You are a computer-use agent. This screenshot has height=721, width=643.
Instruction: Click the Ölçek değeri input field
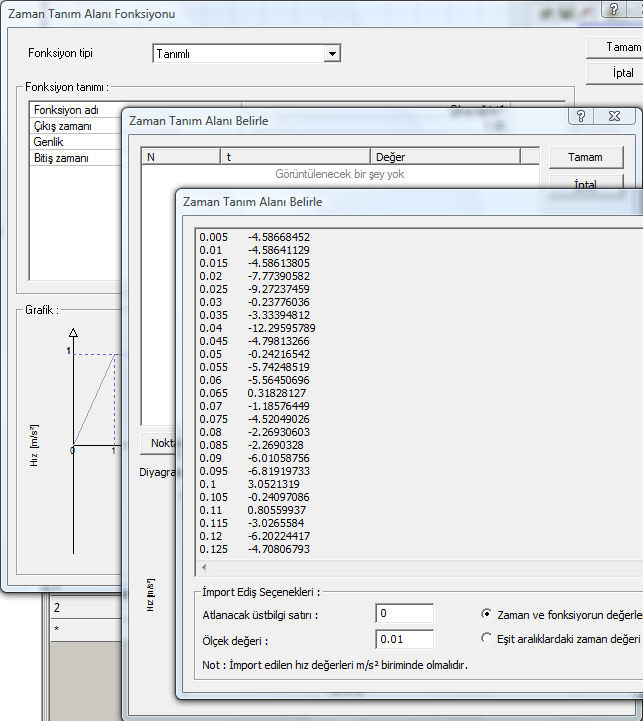click(x=404, y=639)
